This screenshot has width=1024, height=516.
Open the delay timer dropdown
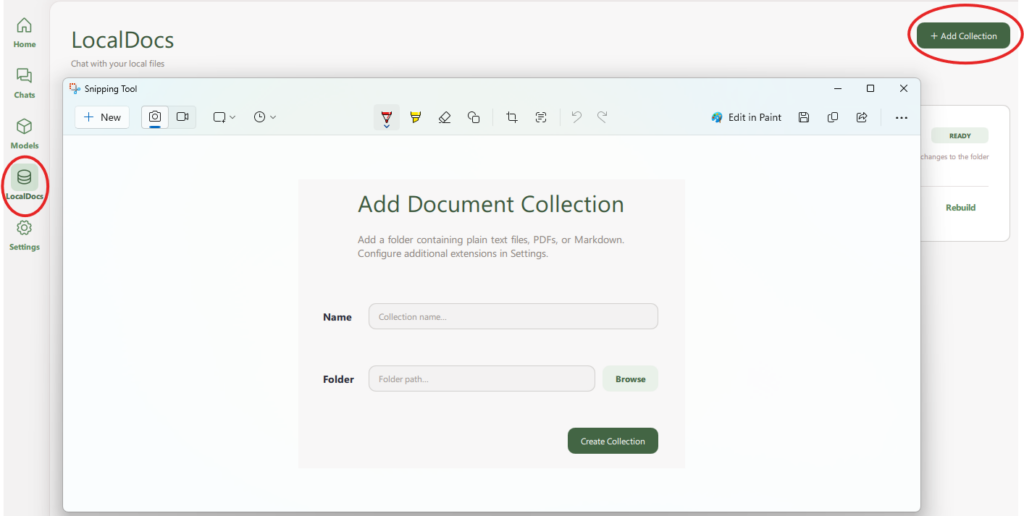(x=265, y=117)
